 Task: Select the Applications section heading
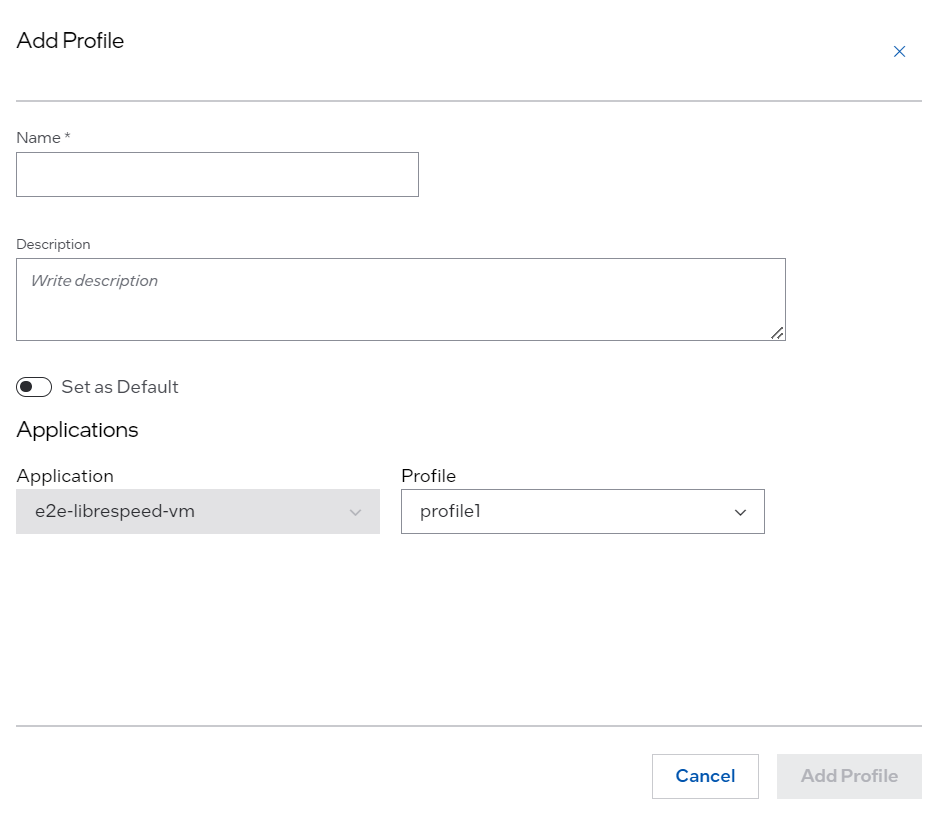pyautogui.click(x=77, y=430)
